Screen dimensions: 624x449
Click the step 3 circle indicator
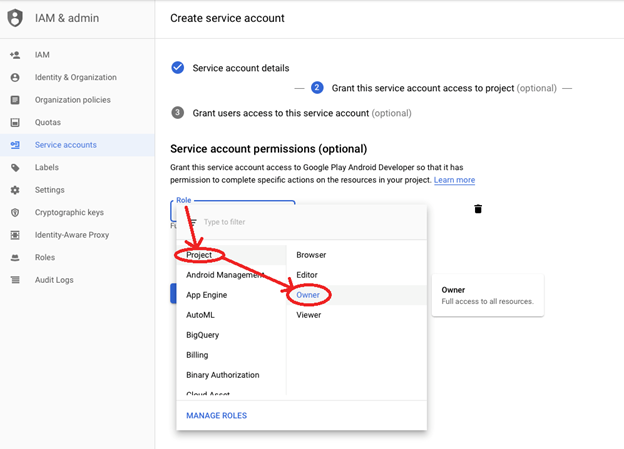[x=177, y=113]
